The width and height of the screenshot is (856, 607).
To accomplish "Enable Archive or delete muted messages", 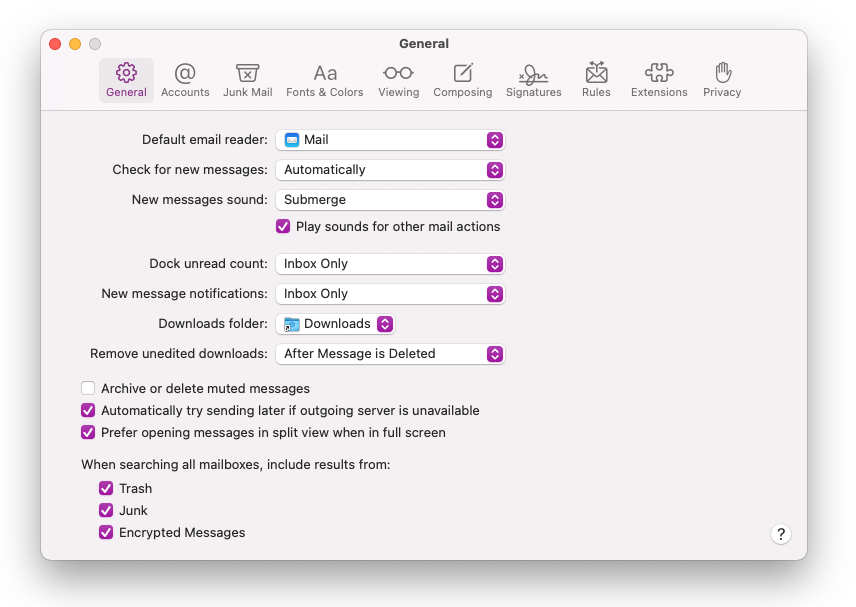I will pos(88,388).
